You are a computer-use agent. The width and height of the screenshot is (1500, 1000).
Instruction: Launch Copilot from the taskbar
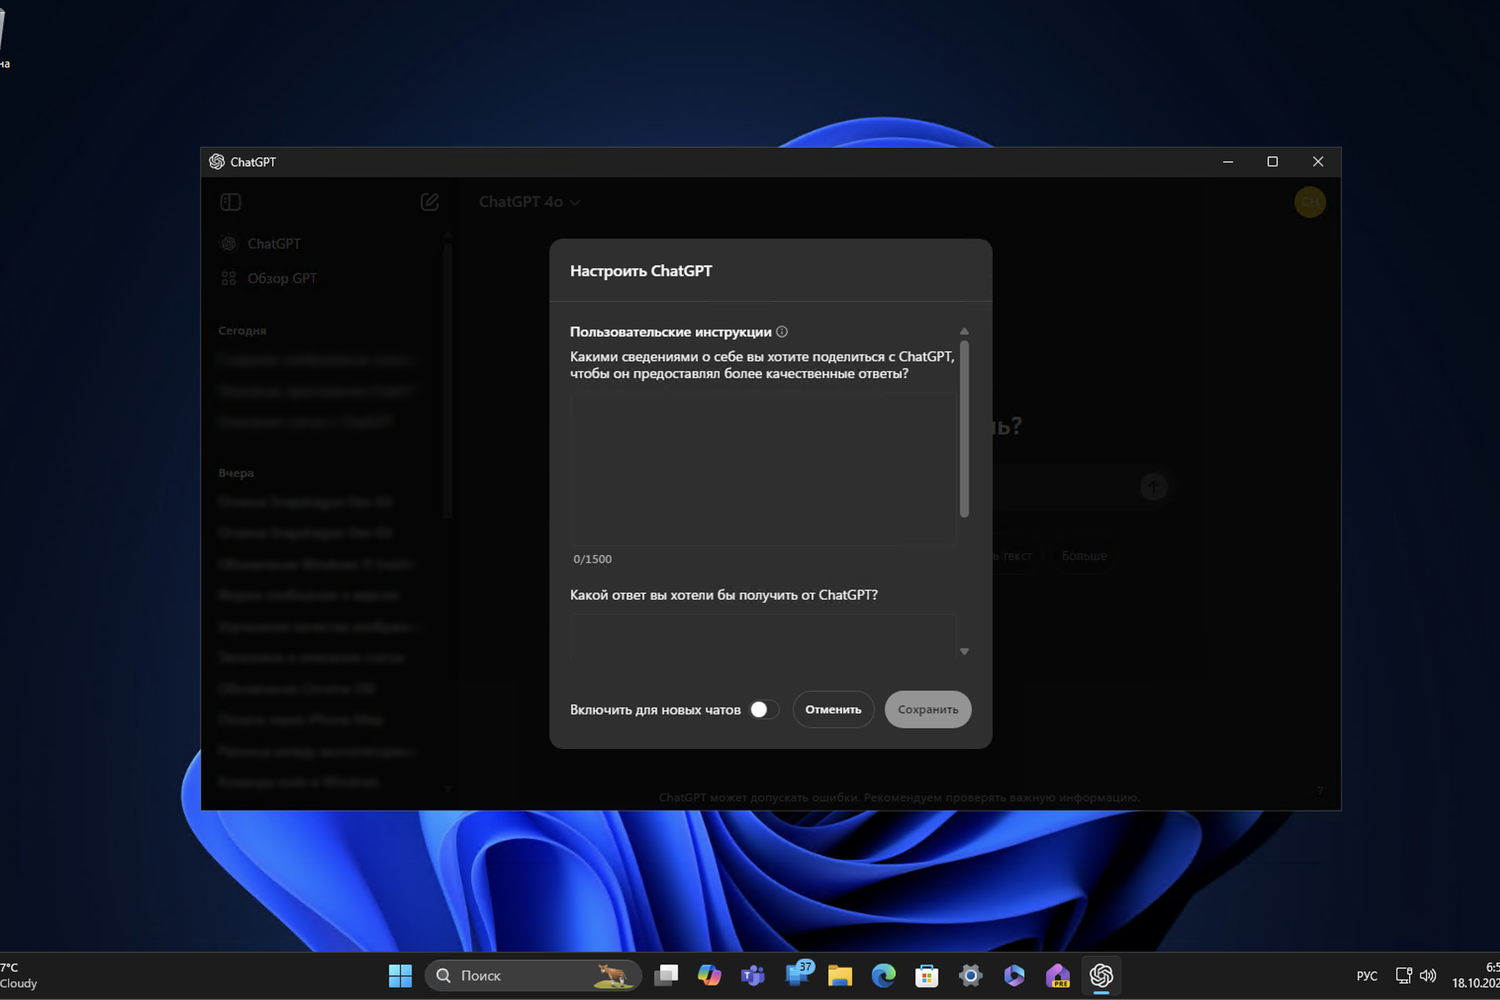pyautogui.click(x=709, y=975)
